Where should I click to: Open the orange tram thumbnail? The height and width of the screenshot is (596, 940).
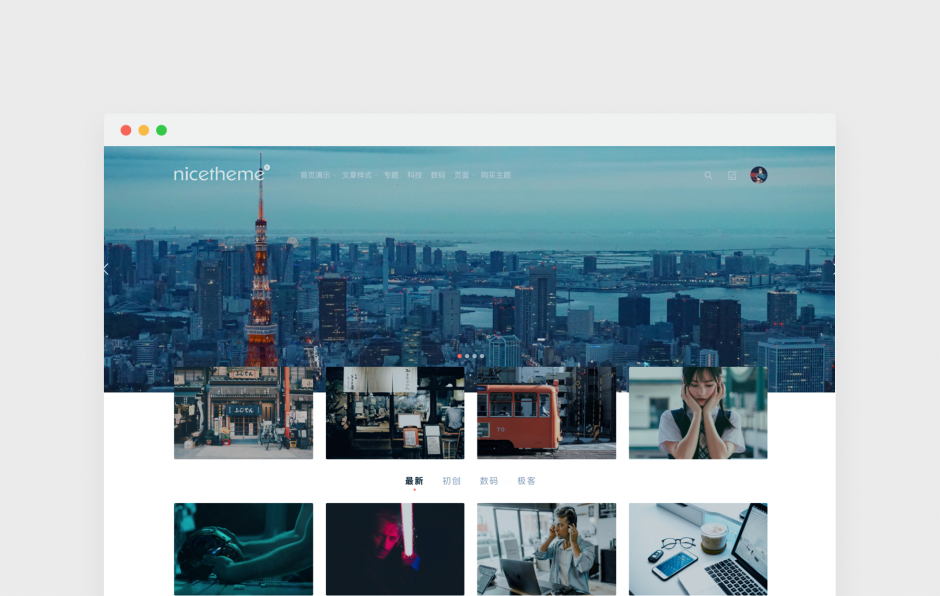(546, 413)
